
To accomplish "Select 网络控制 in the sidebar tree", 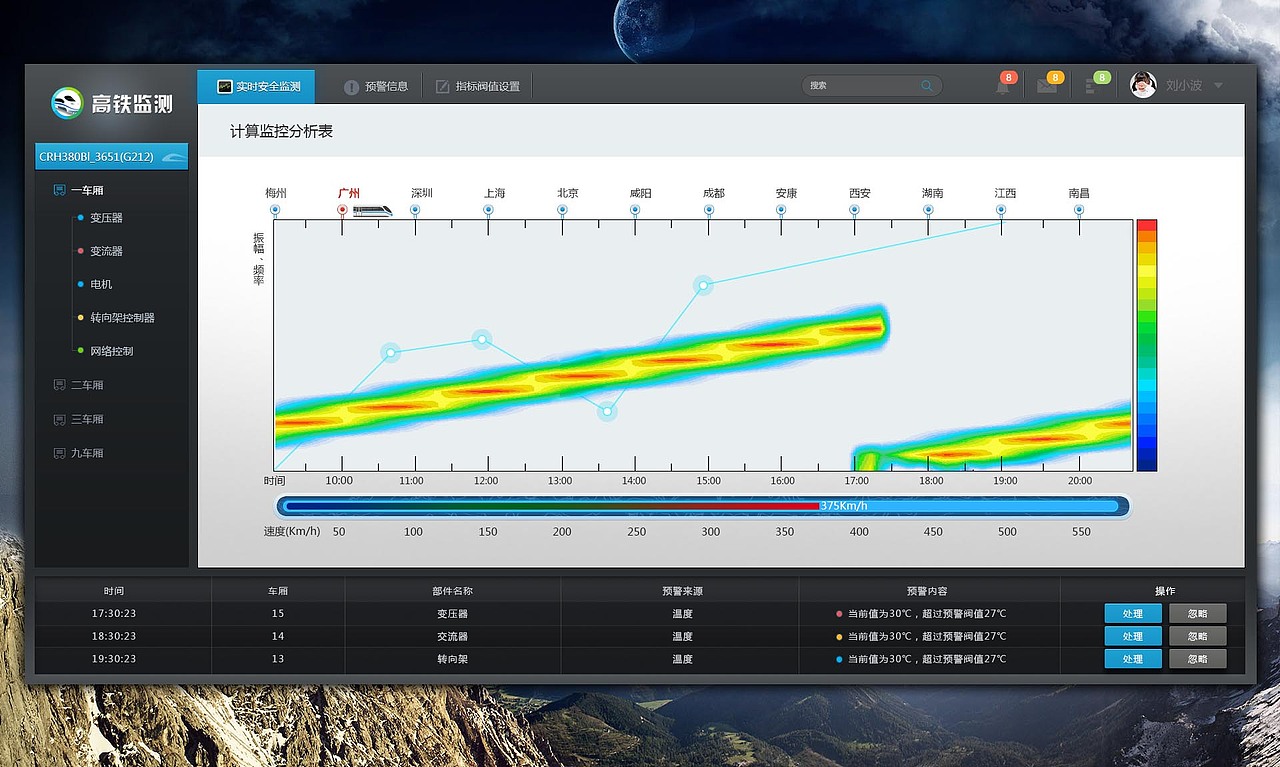I will [x=111, y=351].
